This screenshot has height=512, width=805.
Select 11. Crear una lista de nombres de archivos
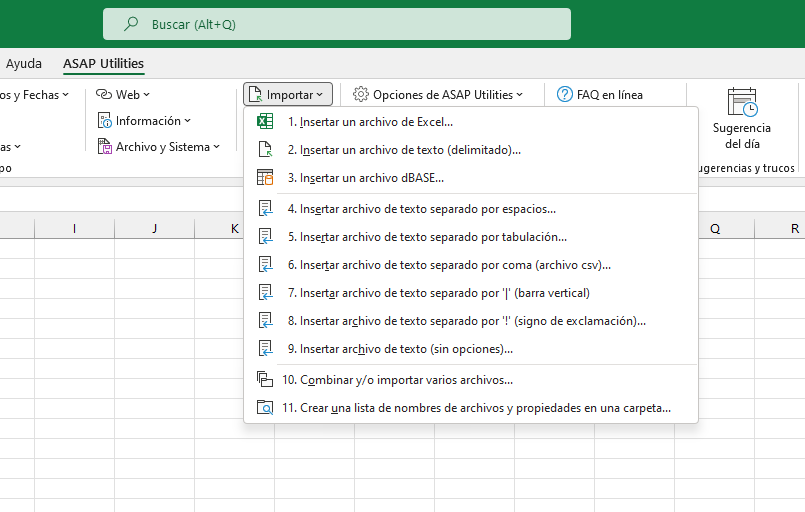pos(471,408)
